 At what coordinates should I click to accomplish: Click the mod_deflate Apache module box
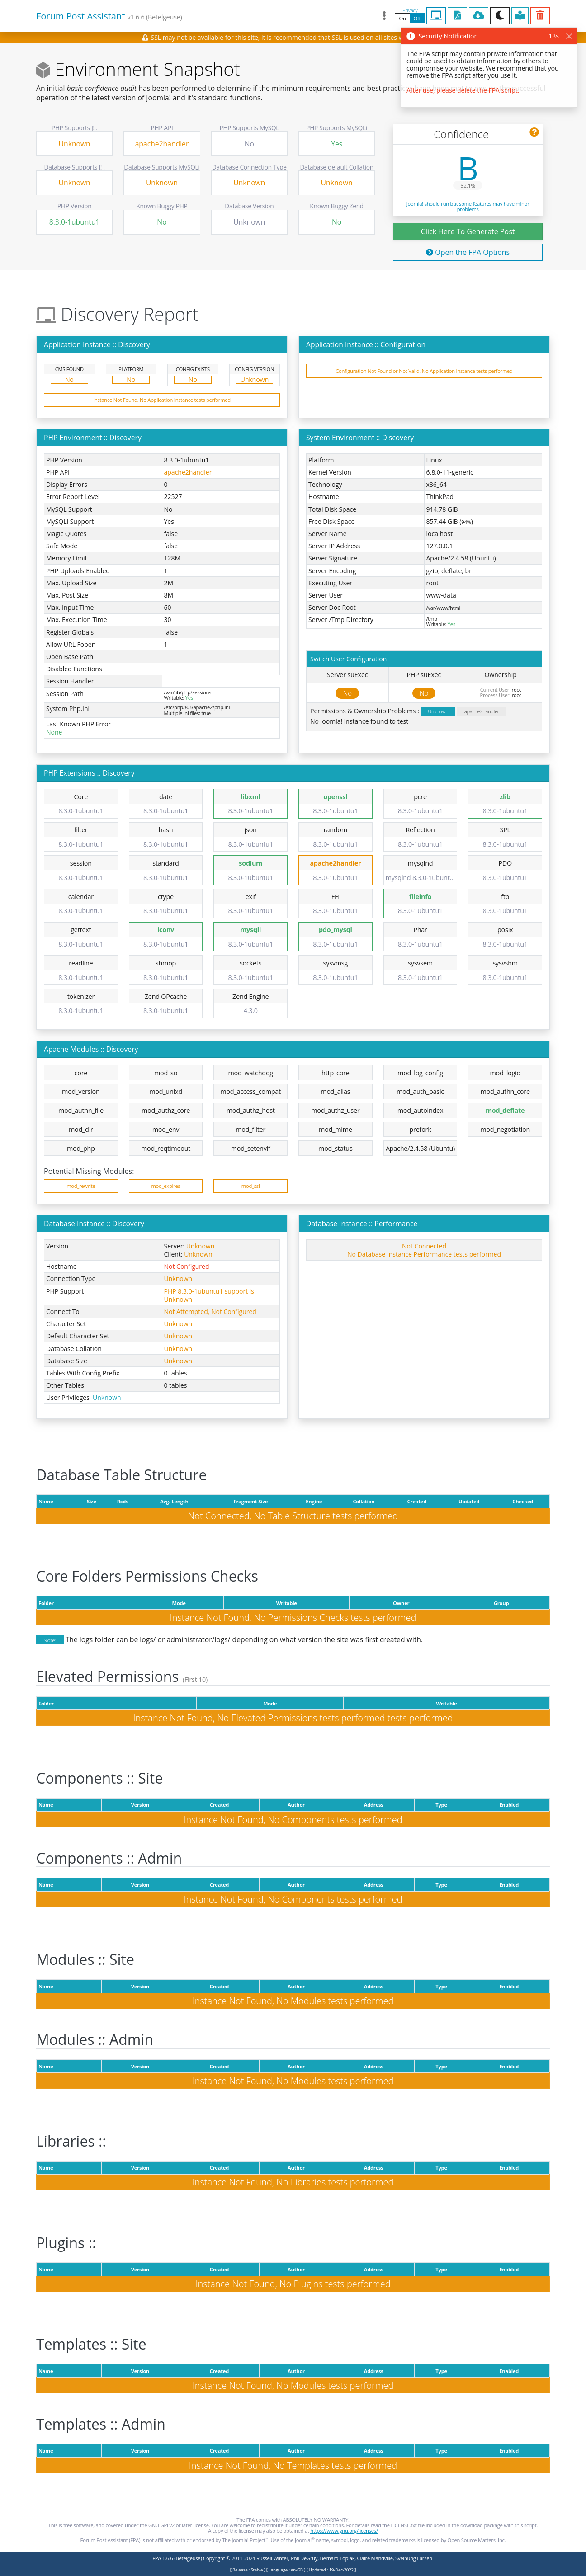pyautogui.click(x=505, y=1110)
